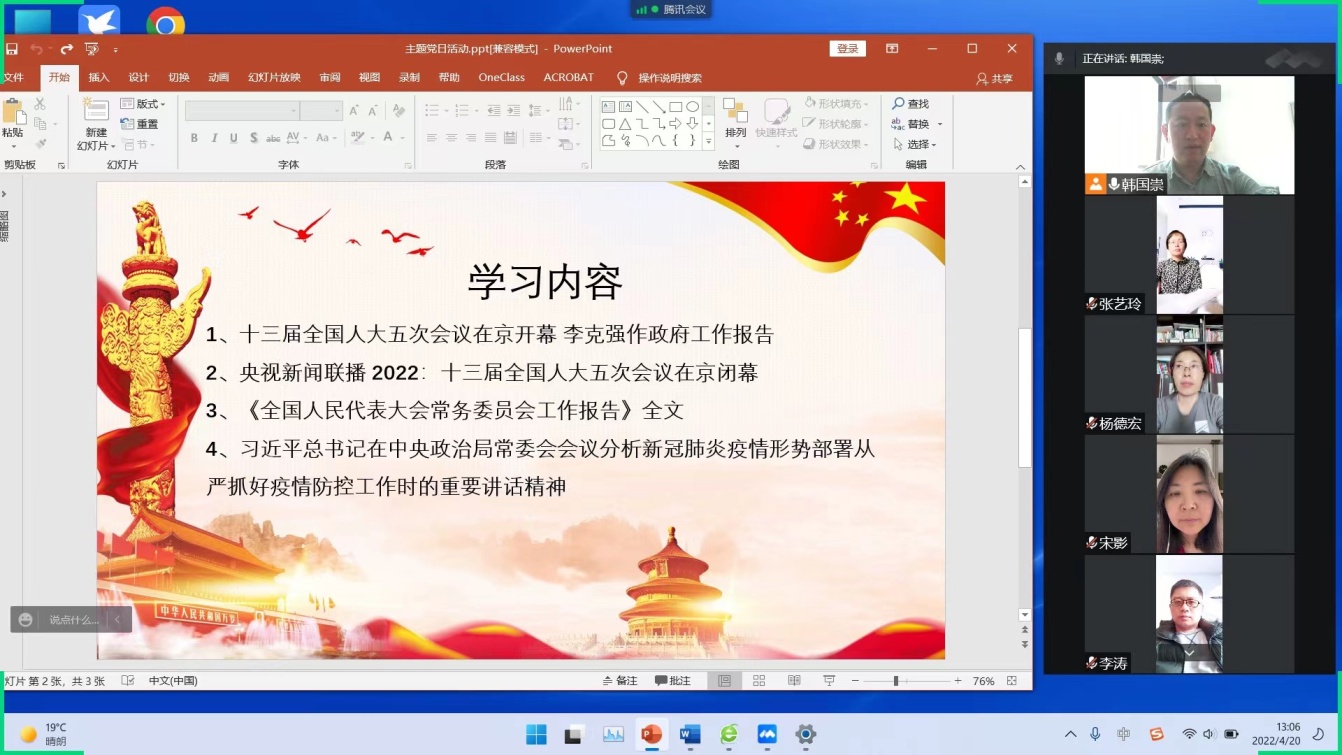Viewport: 1342px width, 755px height.
Task: Click the Share (共享) button
Action: [994, 78]
